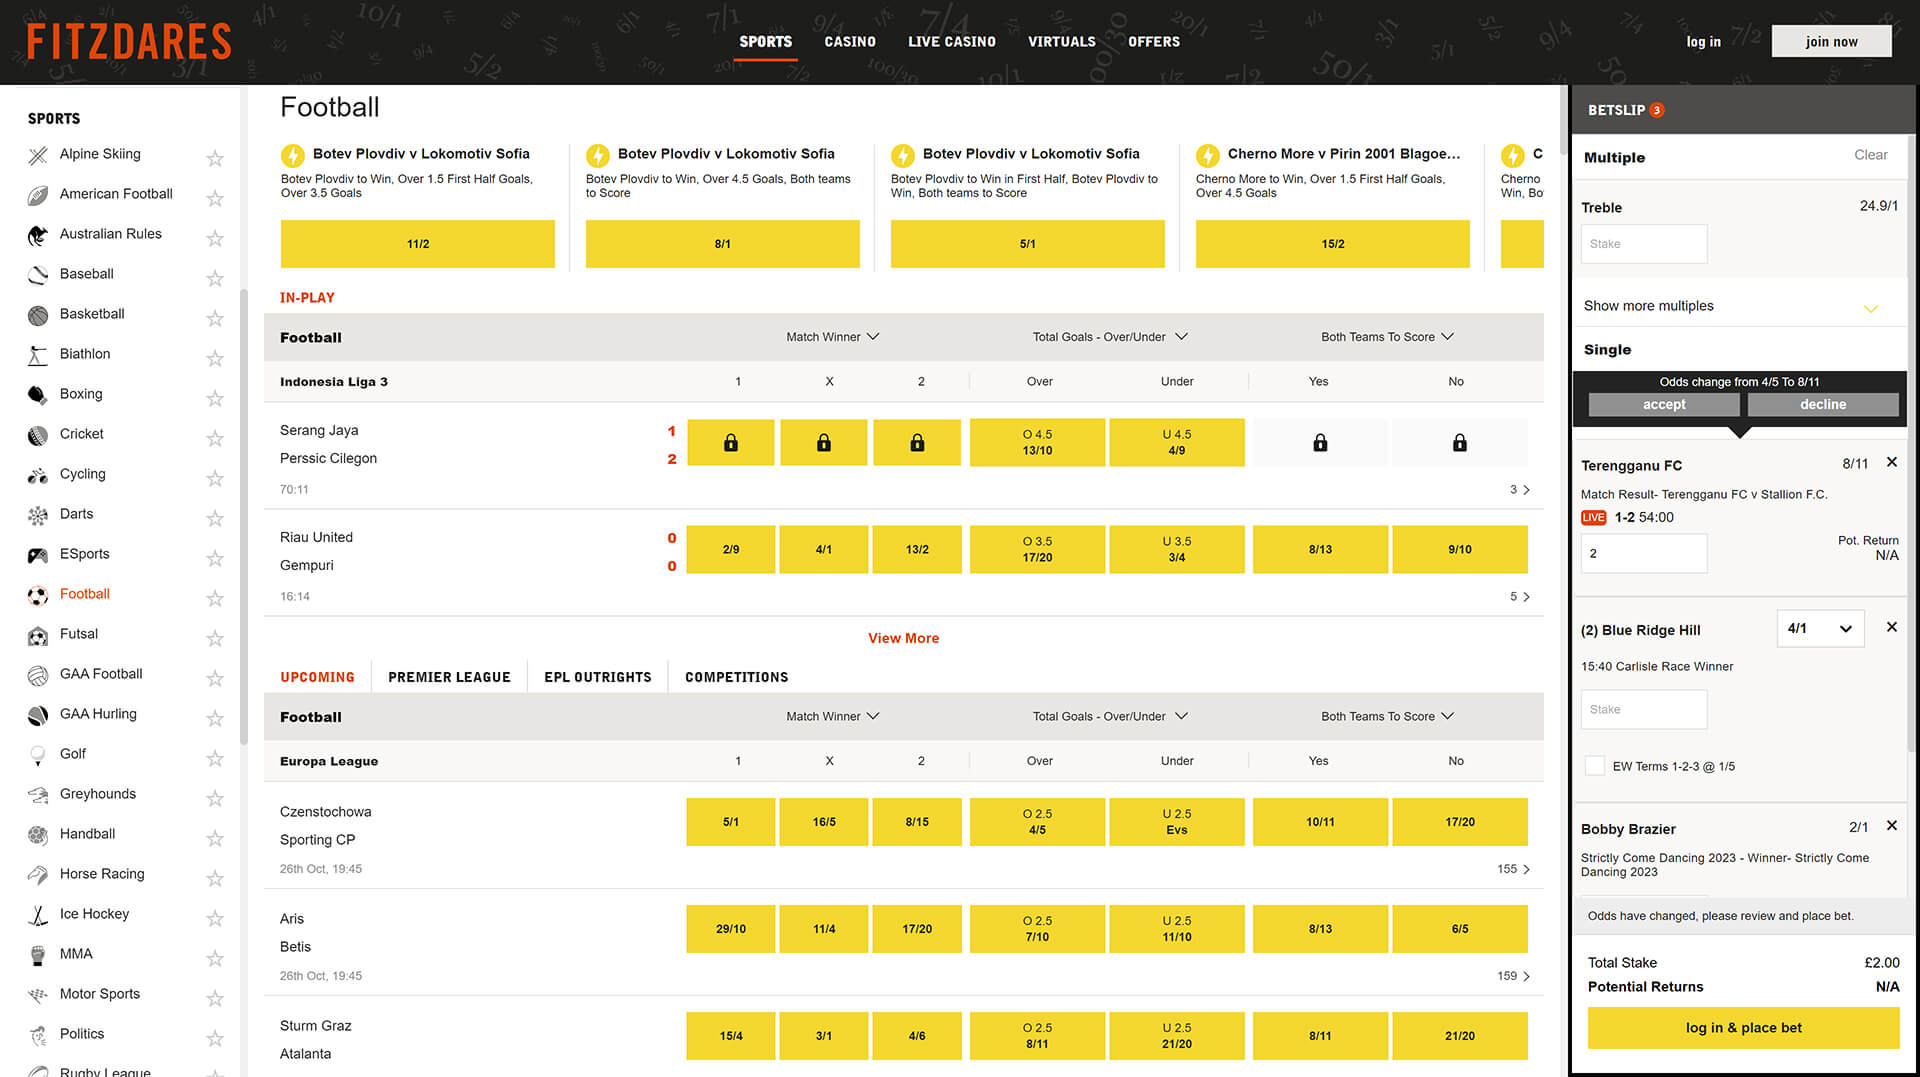
Task: Click the Golf icon in sports list
Action: (38, 755)
